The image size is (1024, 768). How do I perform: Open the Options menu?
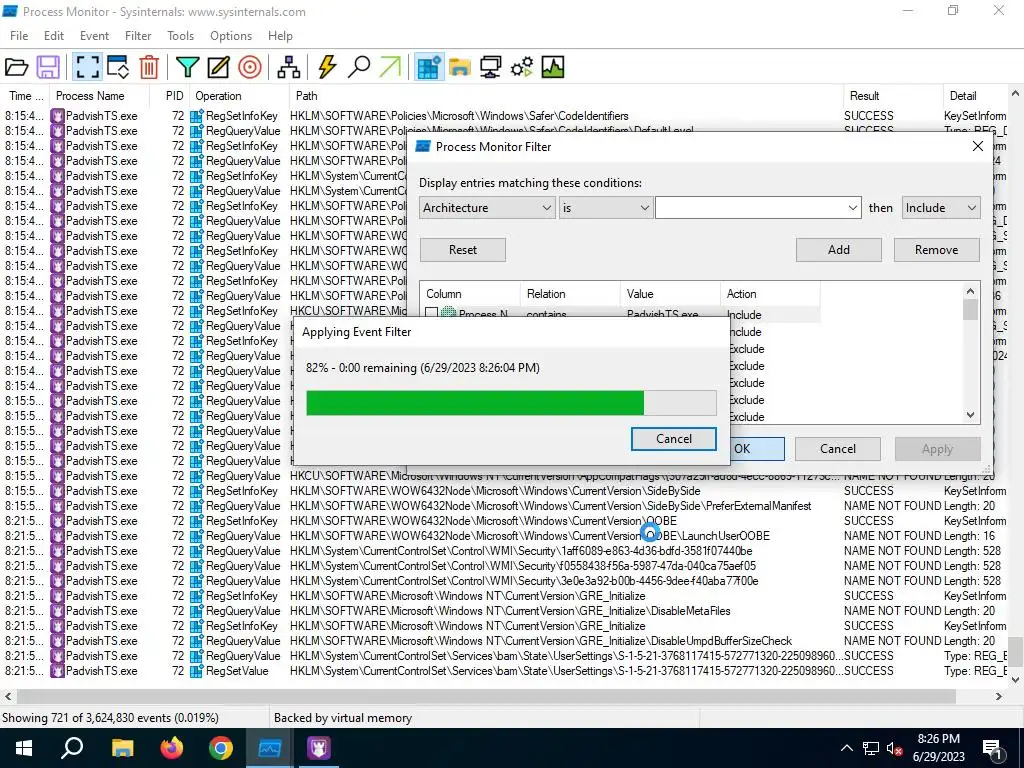231,36
